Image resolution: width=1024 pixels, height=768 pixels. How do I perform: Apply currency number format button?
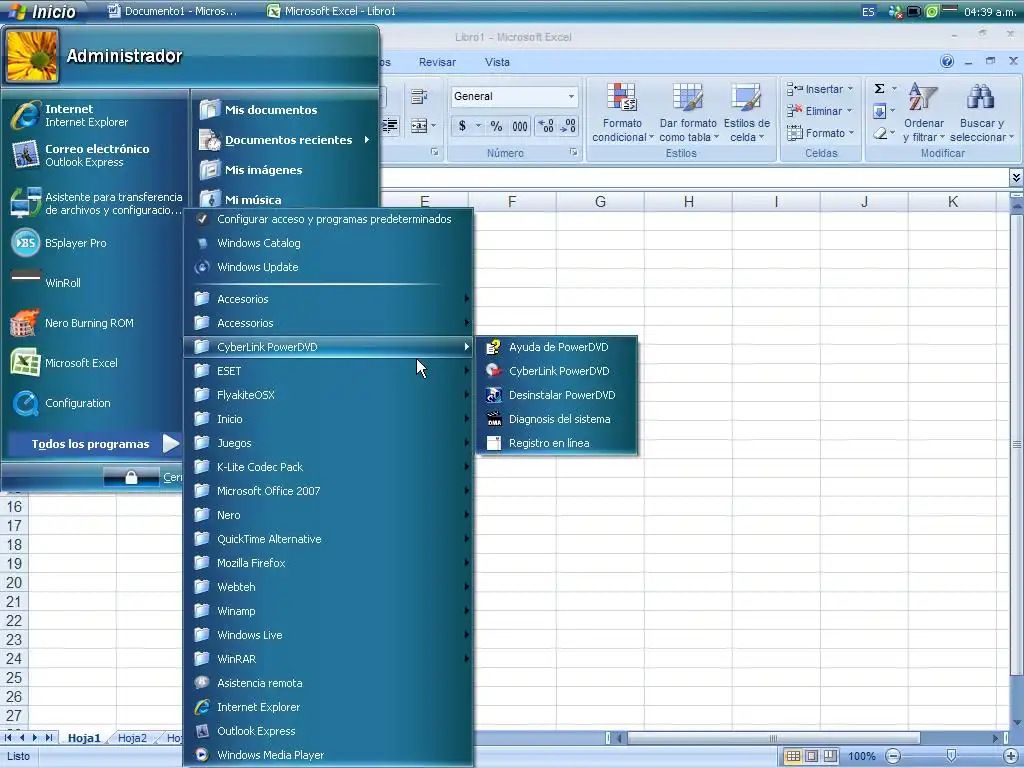[x=462, y=126]
